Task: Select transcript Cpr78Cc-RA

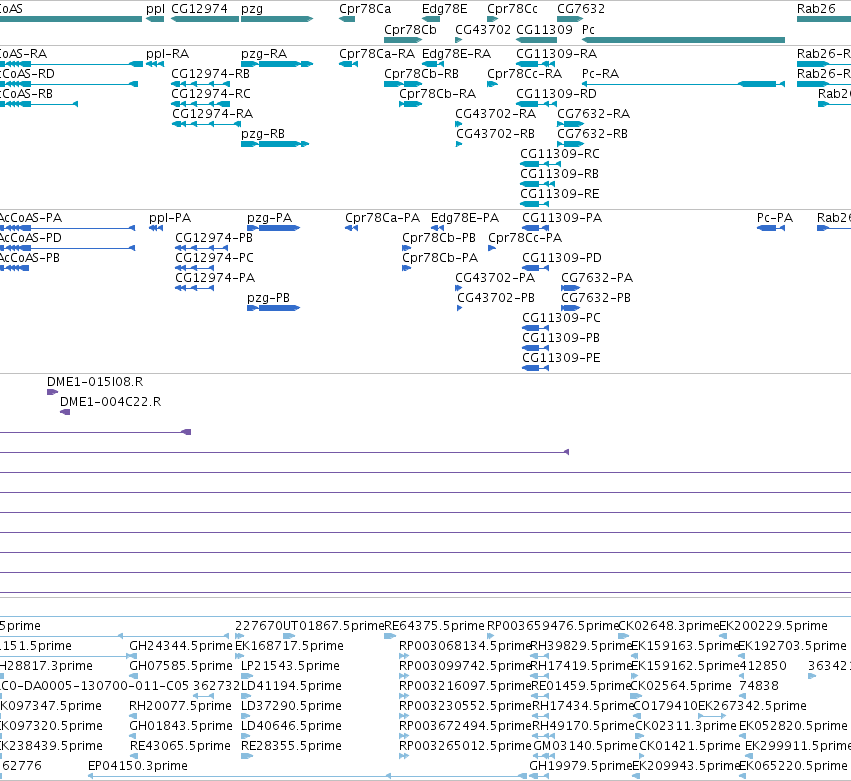Action: [x=525, y=74]
